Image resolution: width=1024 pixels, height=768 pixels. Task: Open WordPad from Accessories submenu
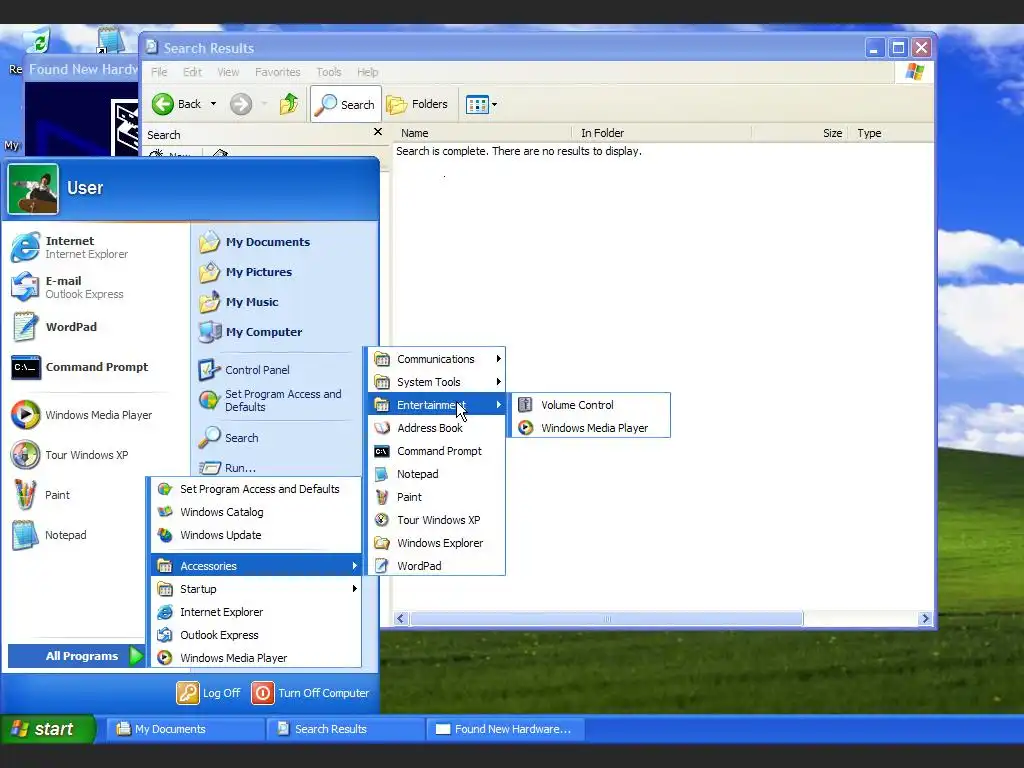tap(436, 566)
